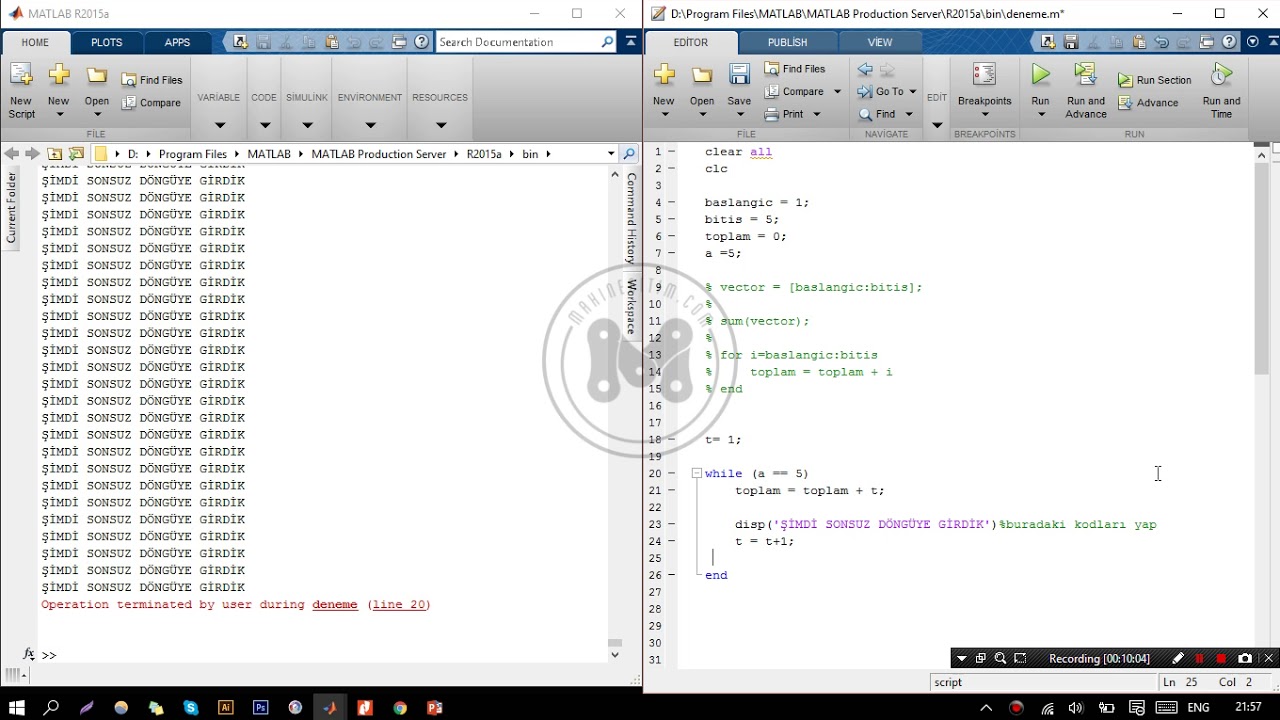Click the line 20 error link

[399, 604]
